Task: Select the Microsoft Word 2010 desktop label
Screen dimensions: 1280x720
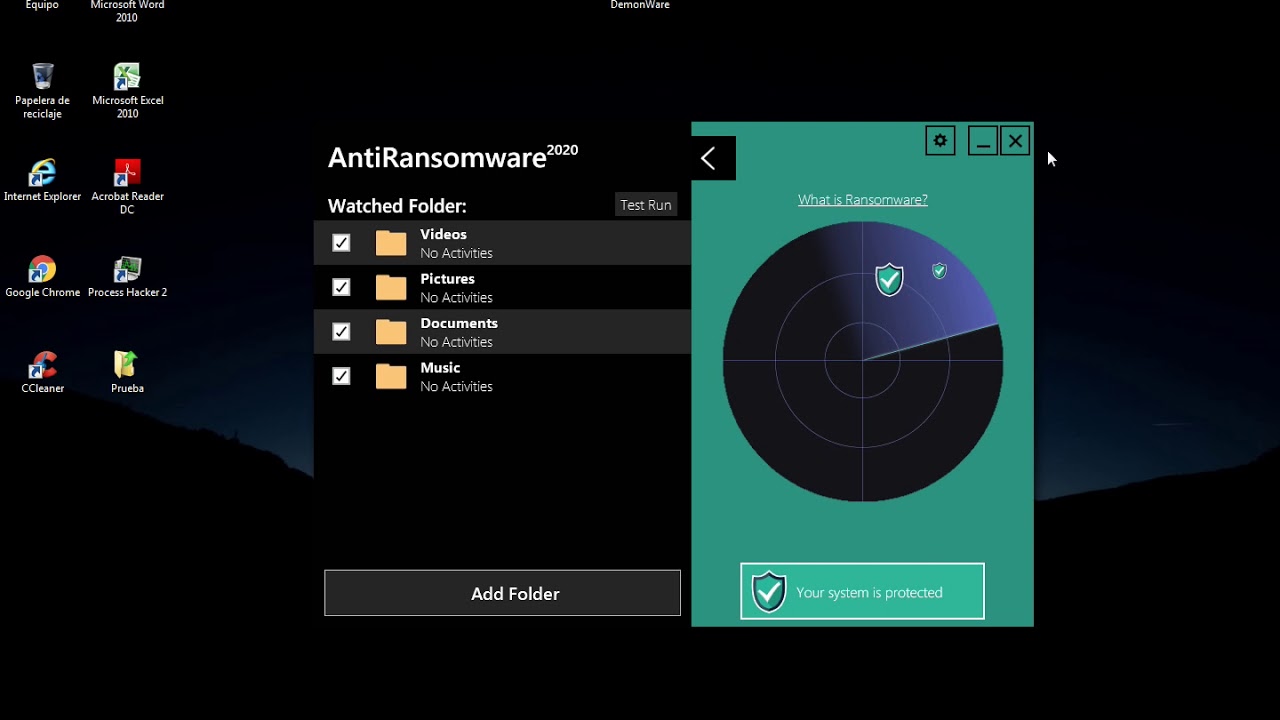Action: (127, 11)
